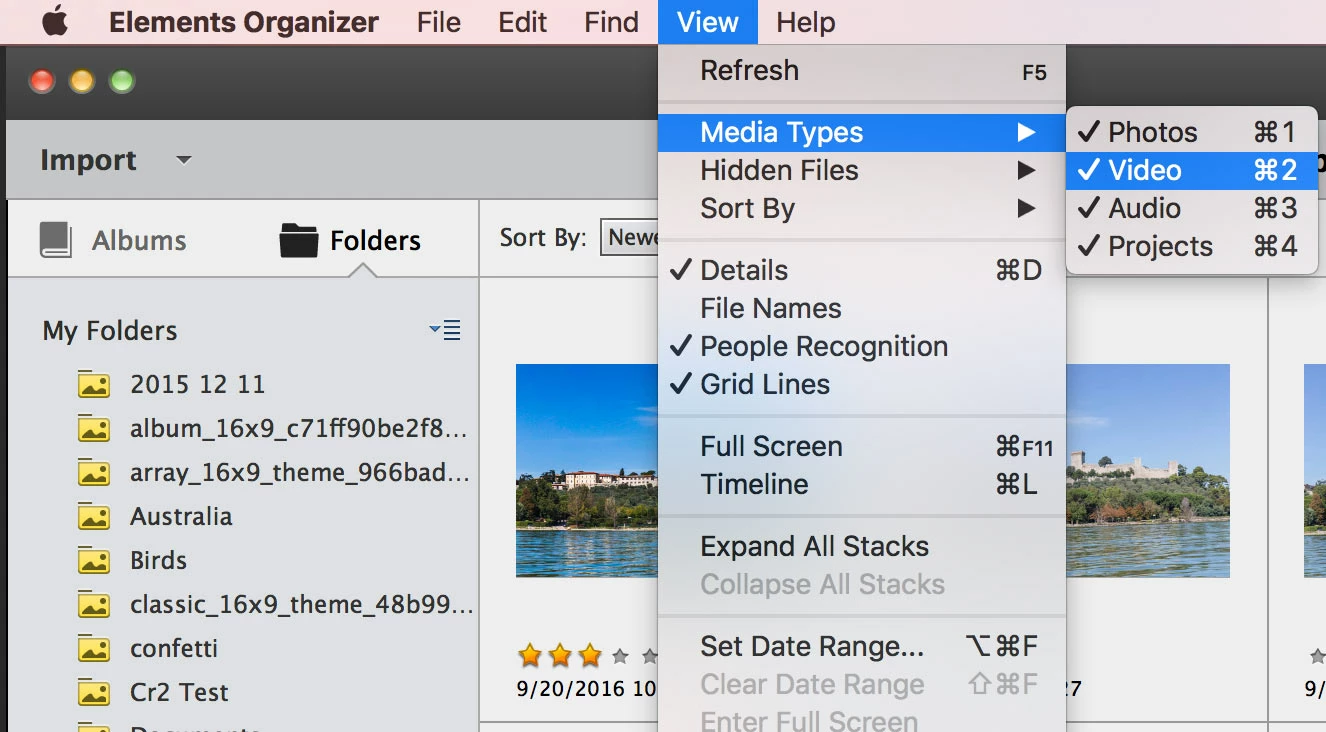Switch to the Albums tab
This screenshot has height=732, width=1326.
(x=113, y=240)
